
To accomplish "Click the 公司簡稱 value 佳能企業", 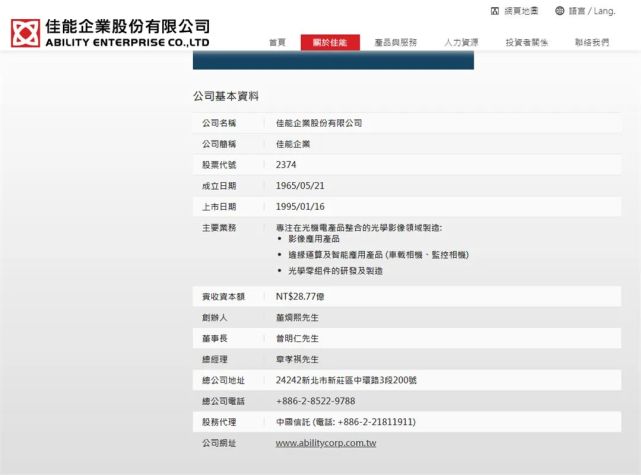I will point(293,144).
